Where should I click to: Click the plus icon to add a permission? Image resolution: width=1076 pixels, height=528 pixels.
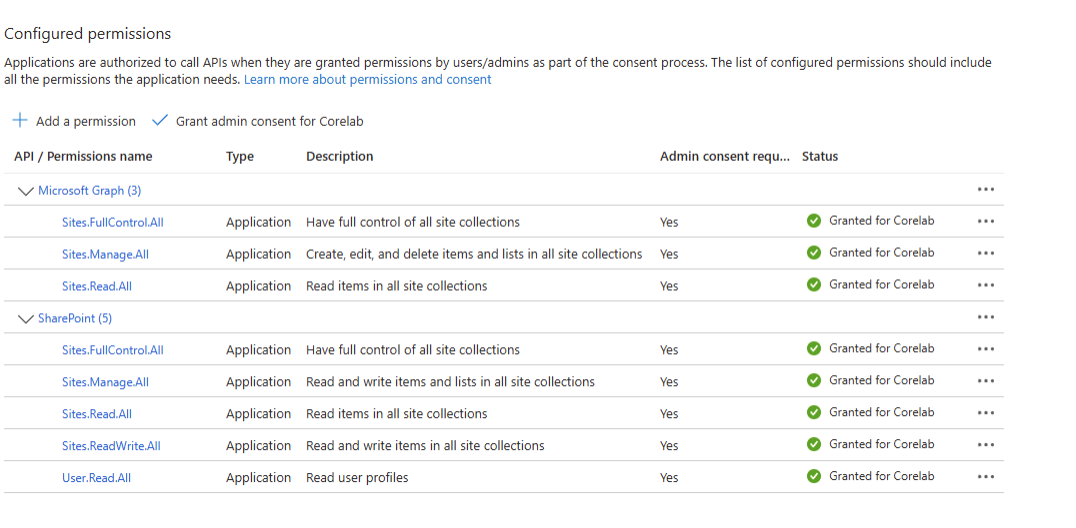[x=20, y=121]
